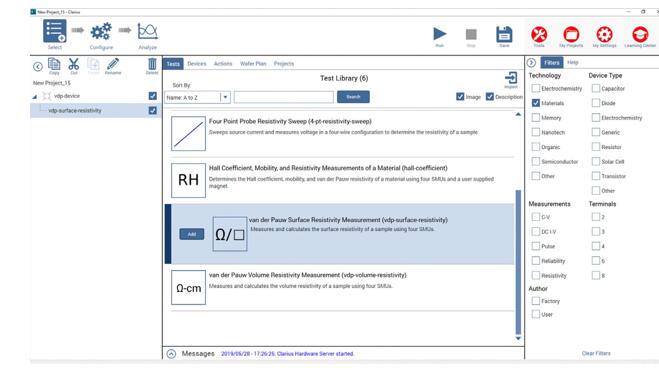This screenshot has height=371, width=659.
Task: Switch to the Wafer Plan tab
Action: tap(253, 63)
